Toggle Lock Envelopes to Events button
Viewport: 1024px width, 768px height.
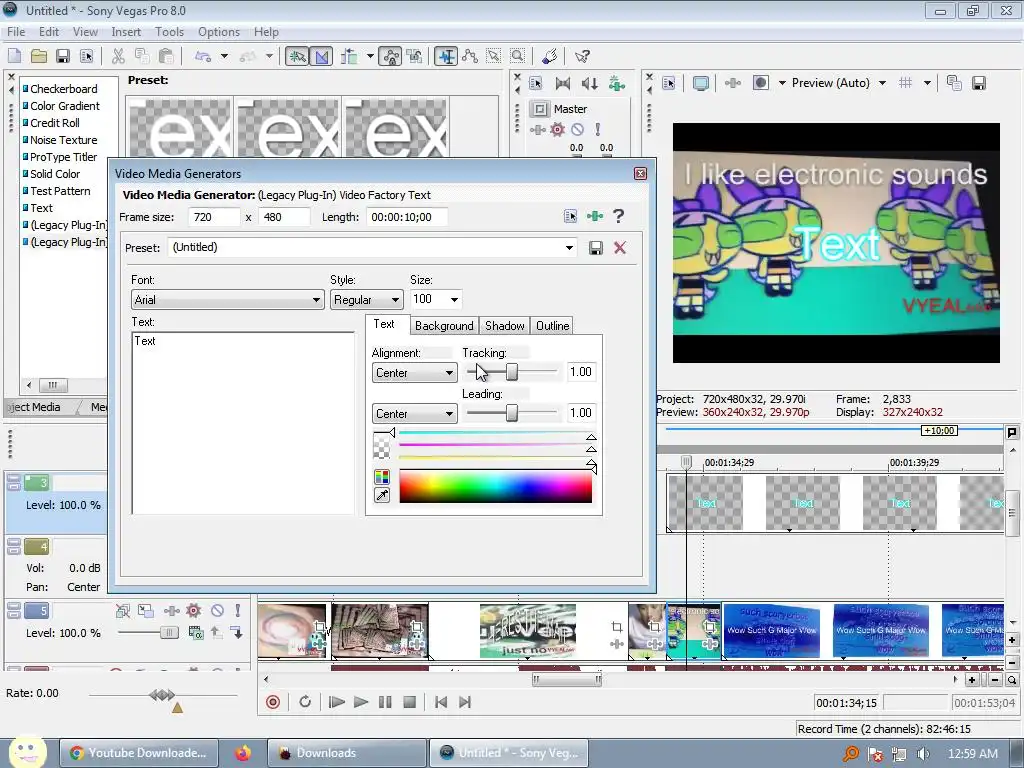(391, 56)
